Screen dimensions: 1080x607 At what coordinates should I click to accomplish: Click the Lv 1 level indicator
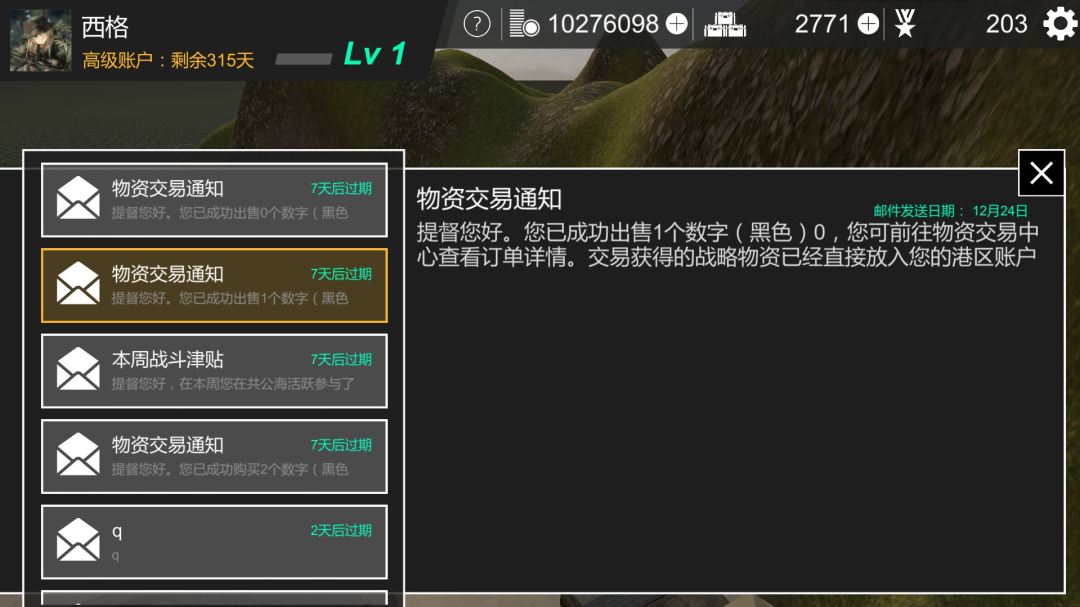coord(375,54)
